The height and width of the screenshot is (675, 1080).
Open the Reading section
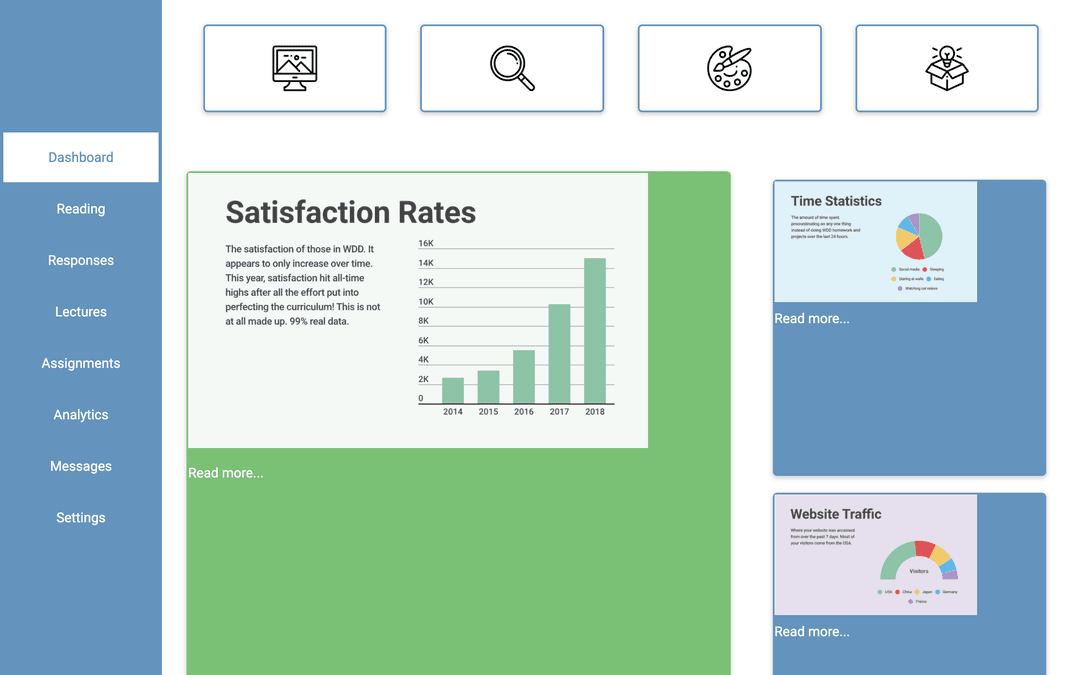point(81,209)
